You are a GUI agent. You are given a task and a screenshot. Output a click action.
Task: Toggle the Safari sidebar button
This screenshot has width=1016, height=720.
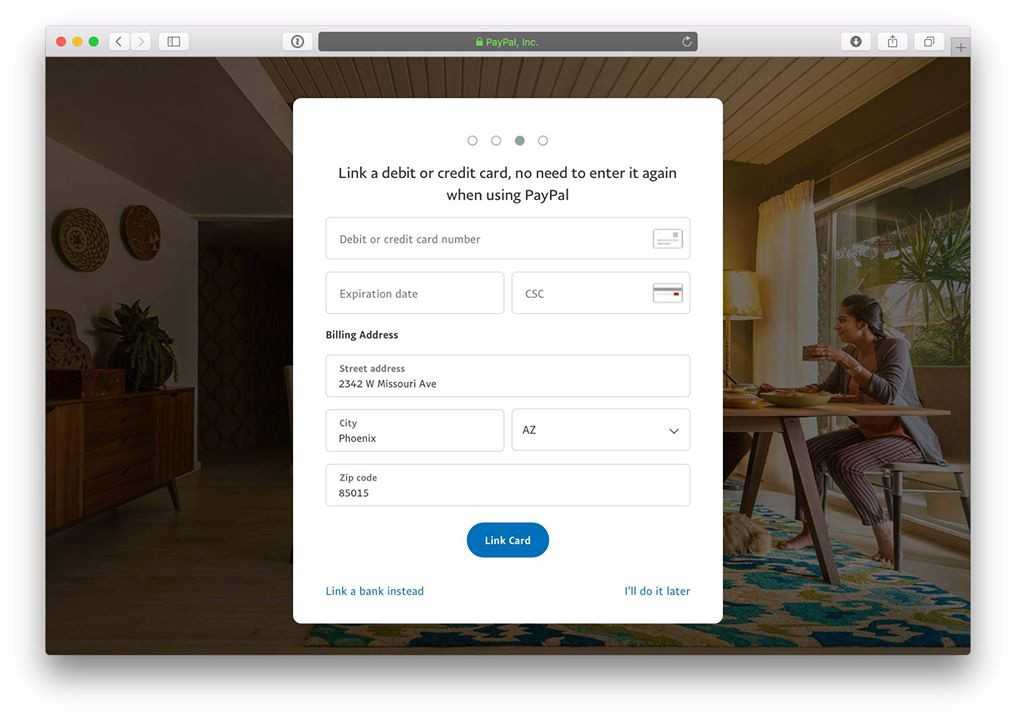[174, 41]
